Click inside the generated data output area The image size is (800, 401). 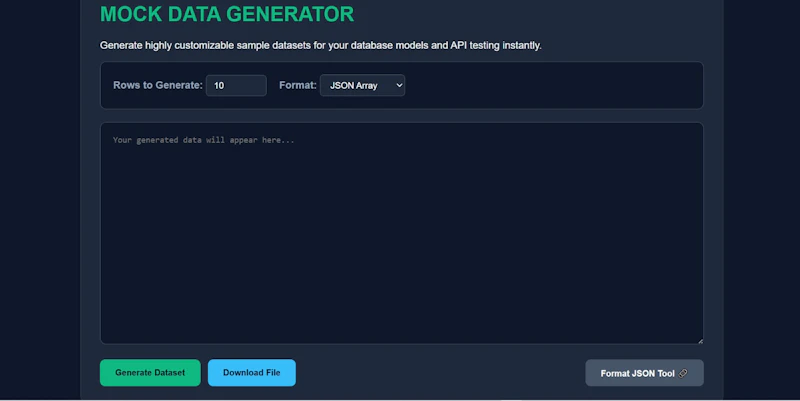(402, 233)
